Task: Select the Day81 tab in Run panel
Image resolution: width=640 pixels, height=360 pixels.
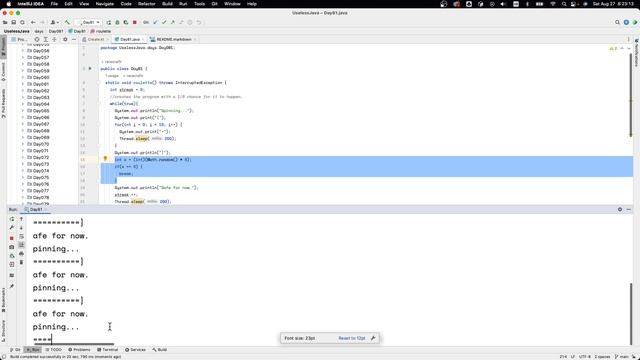Action: click(x=36, y=209)
